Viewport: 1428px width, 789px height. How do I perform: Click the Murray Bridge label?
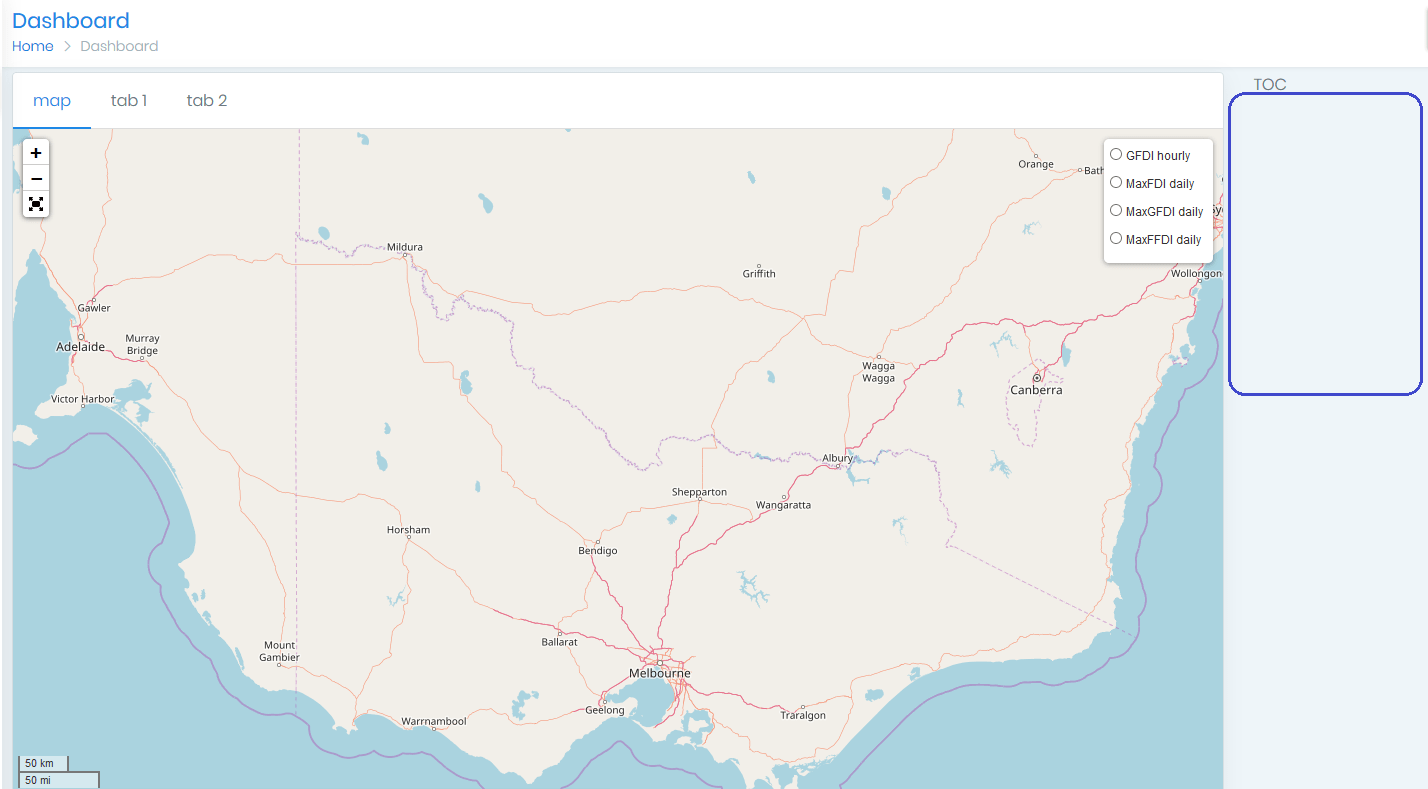pos(142,345)
